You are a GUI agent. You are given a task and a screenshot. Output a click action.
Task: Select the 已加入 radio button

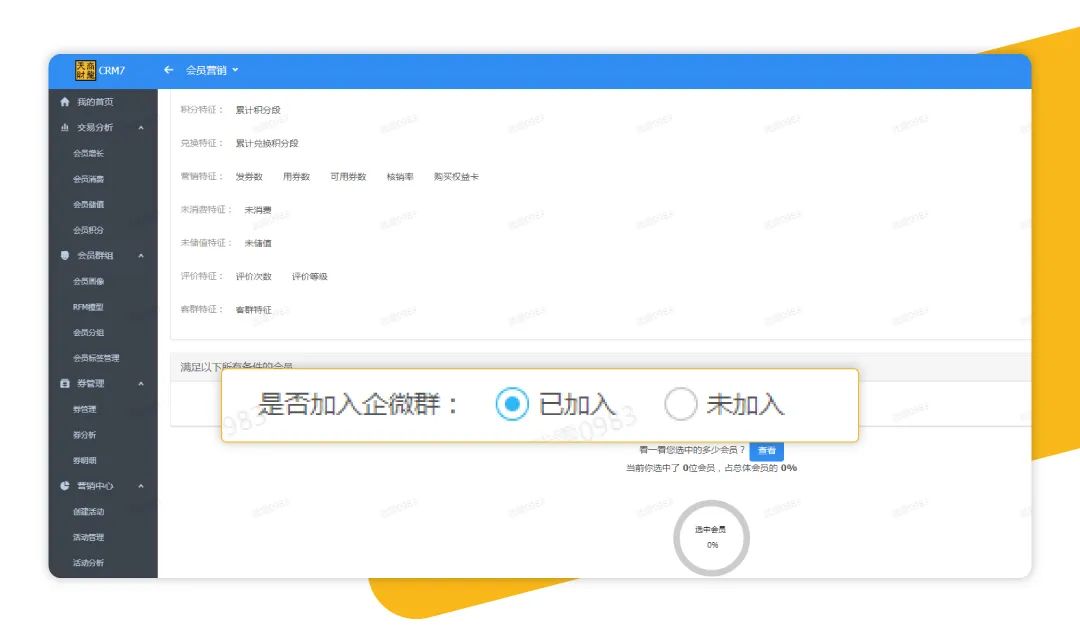(x=512, y=404)
